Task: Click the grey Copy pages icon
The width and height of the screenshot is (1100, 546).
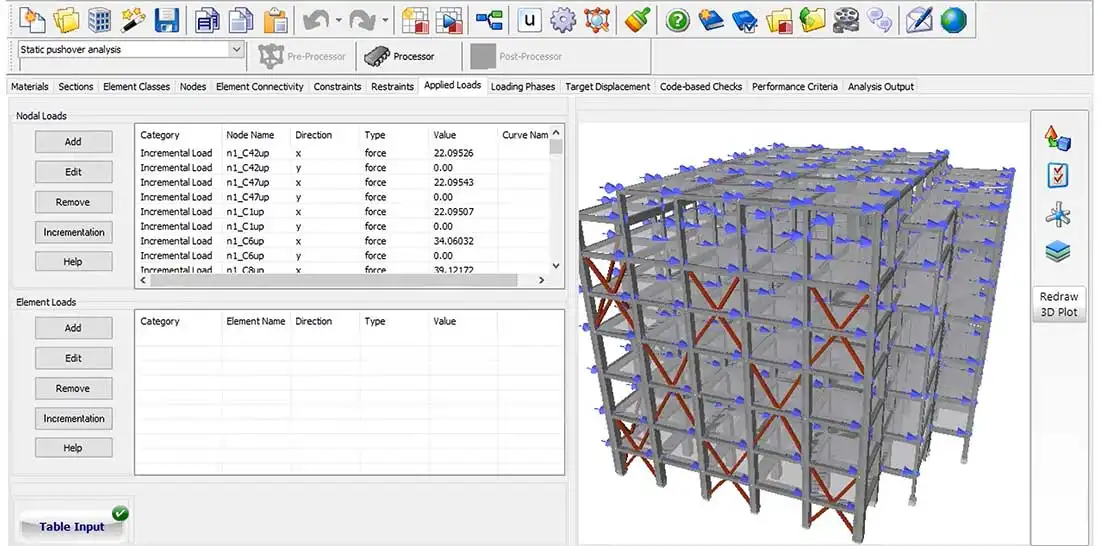Action: 241,20
